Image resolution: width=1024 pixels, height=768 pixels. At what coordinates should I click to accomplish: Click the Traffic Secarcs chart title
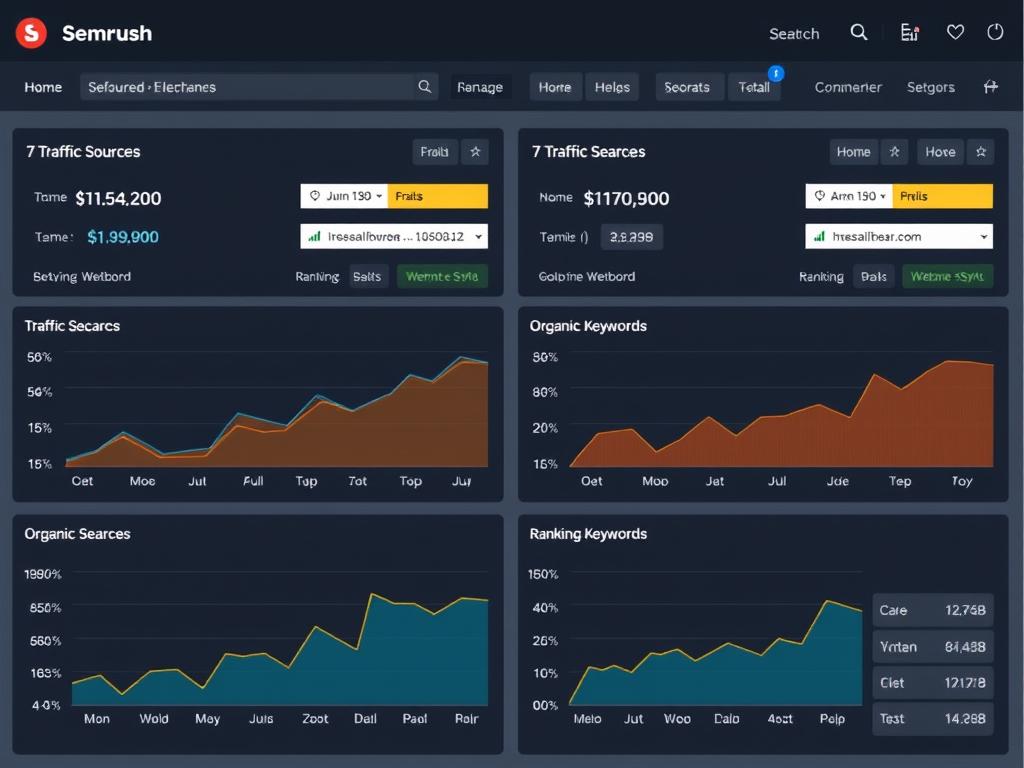72,326
